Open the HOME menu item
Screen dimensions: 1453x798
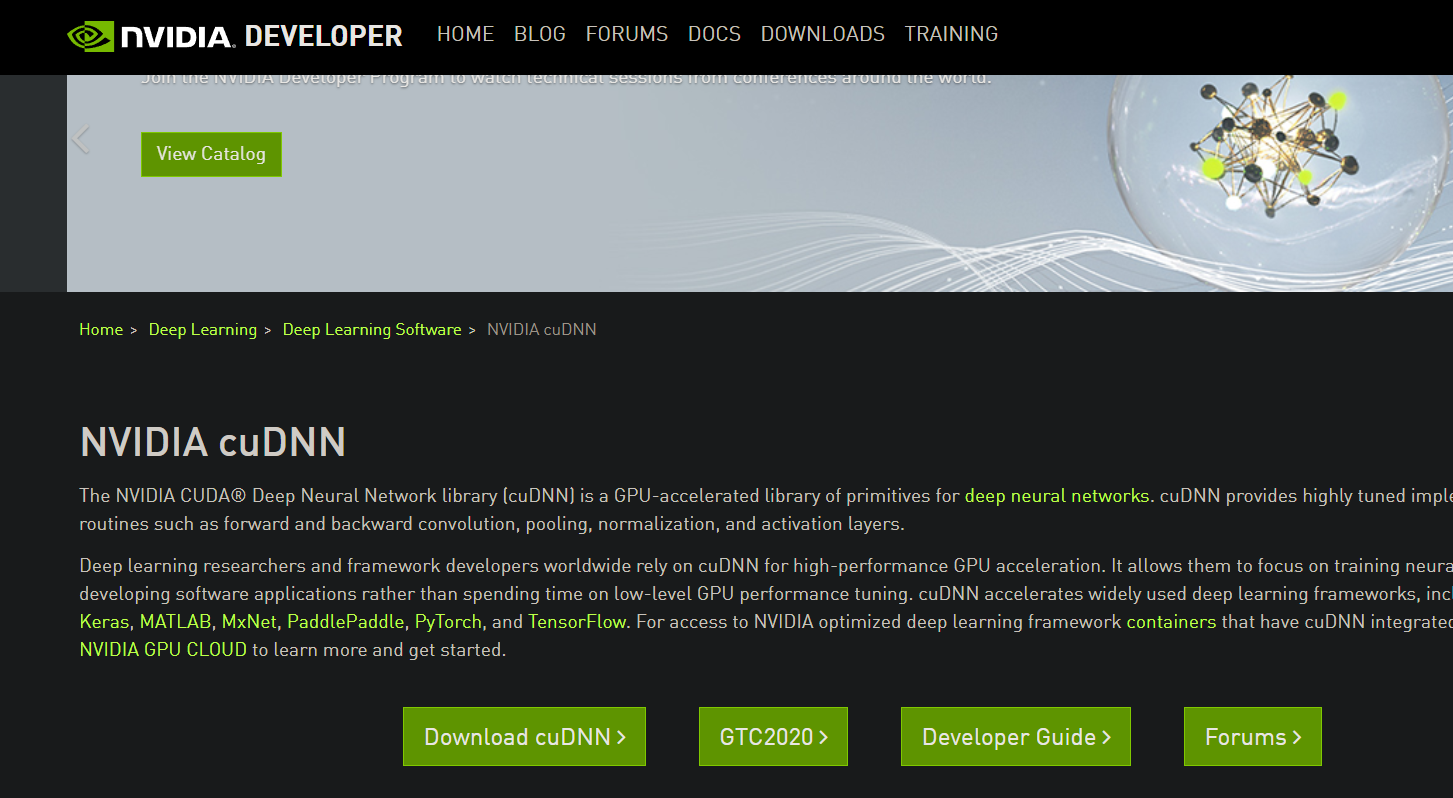[465, 34]
